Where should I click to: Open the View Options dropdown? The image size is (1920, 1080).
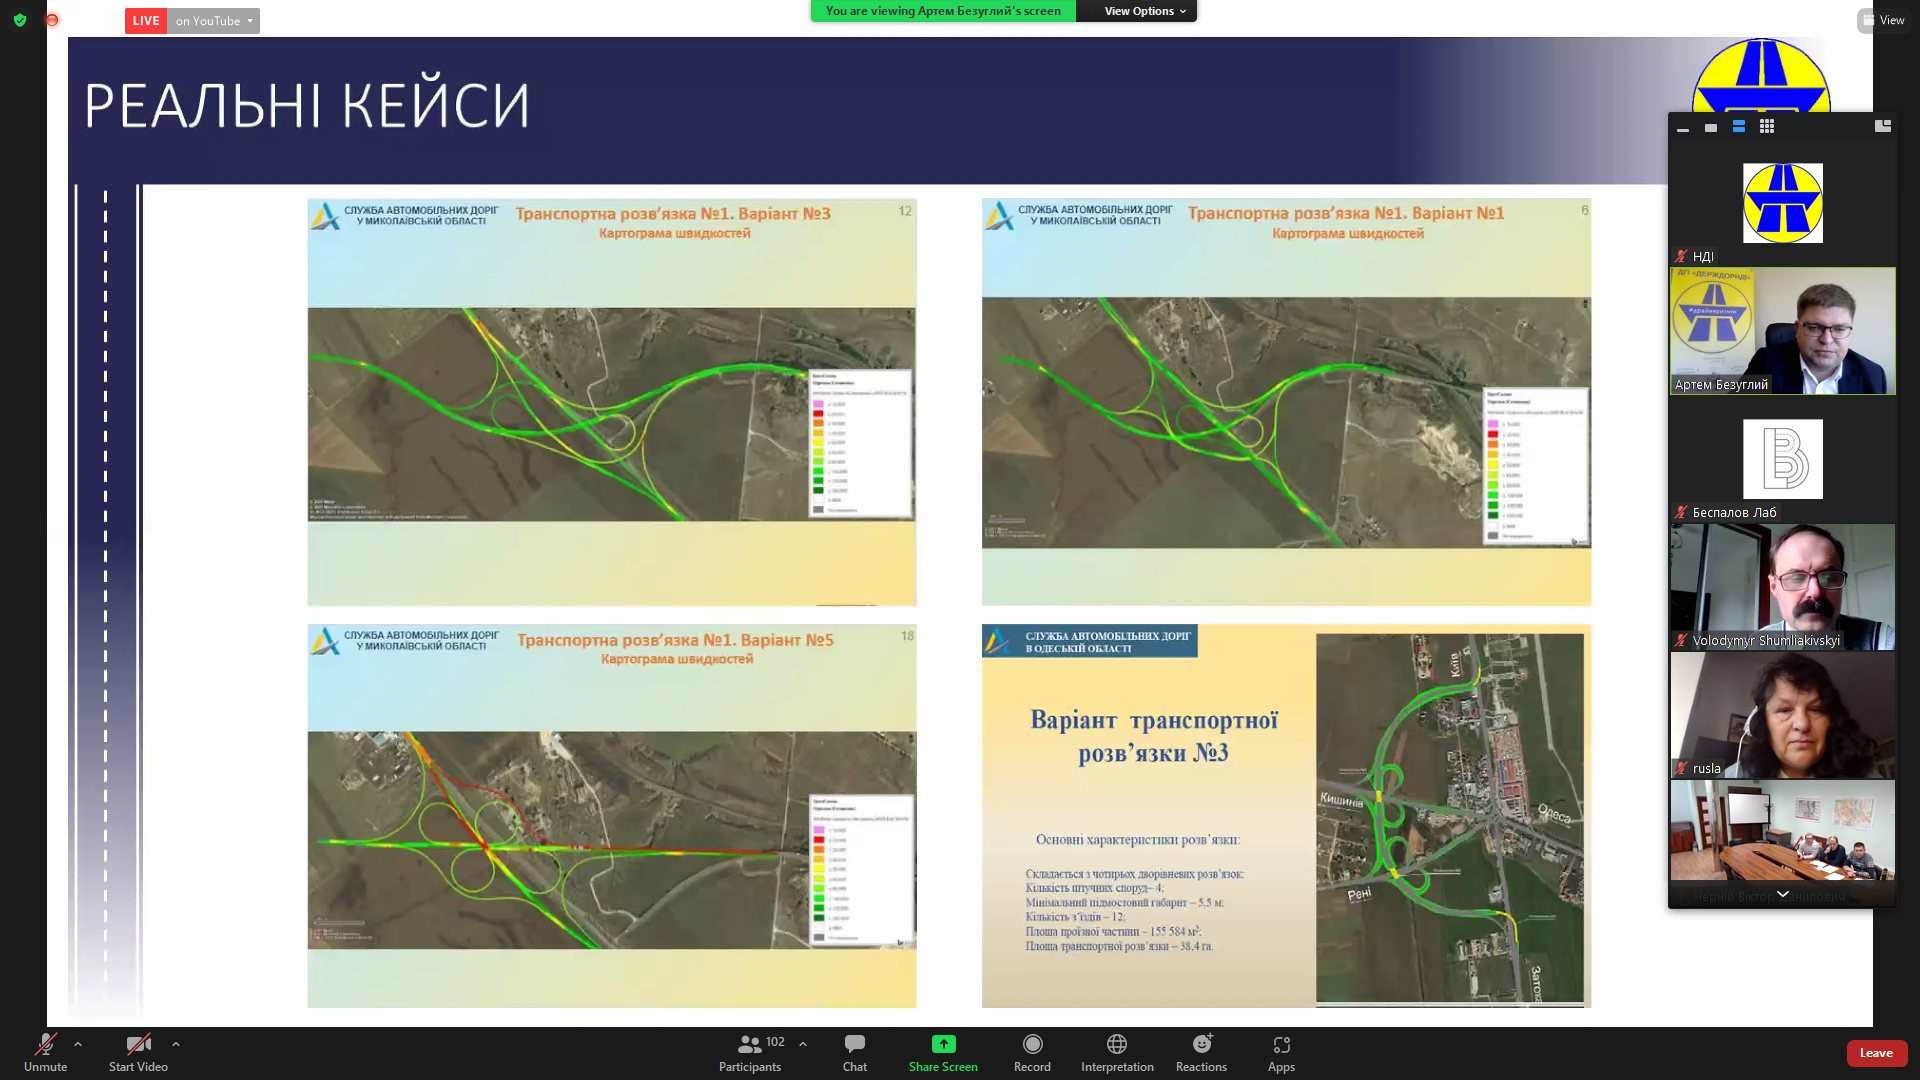(x=1144, y=11)
